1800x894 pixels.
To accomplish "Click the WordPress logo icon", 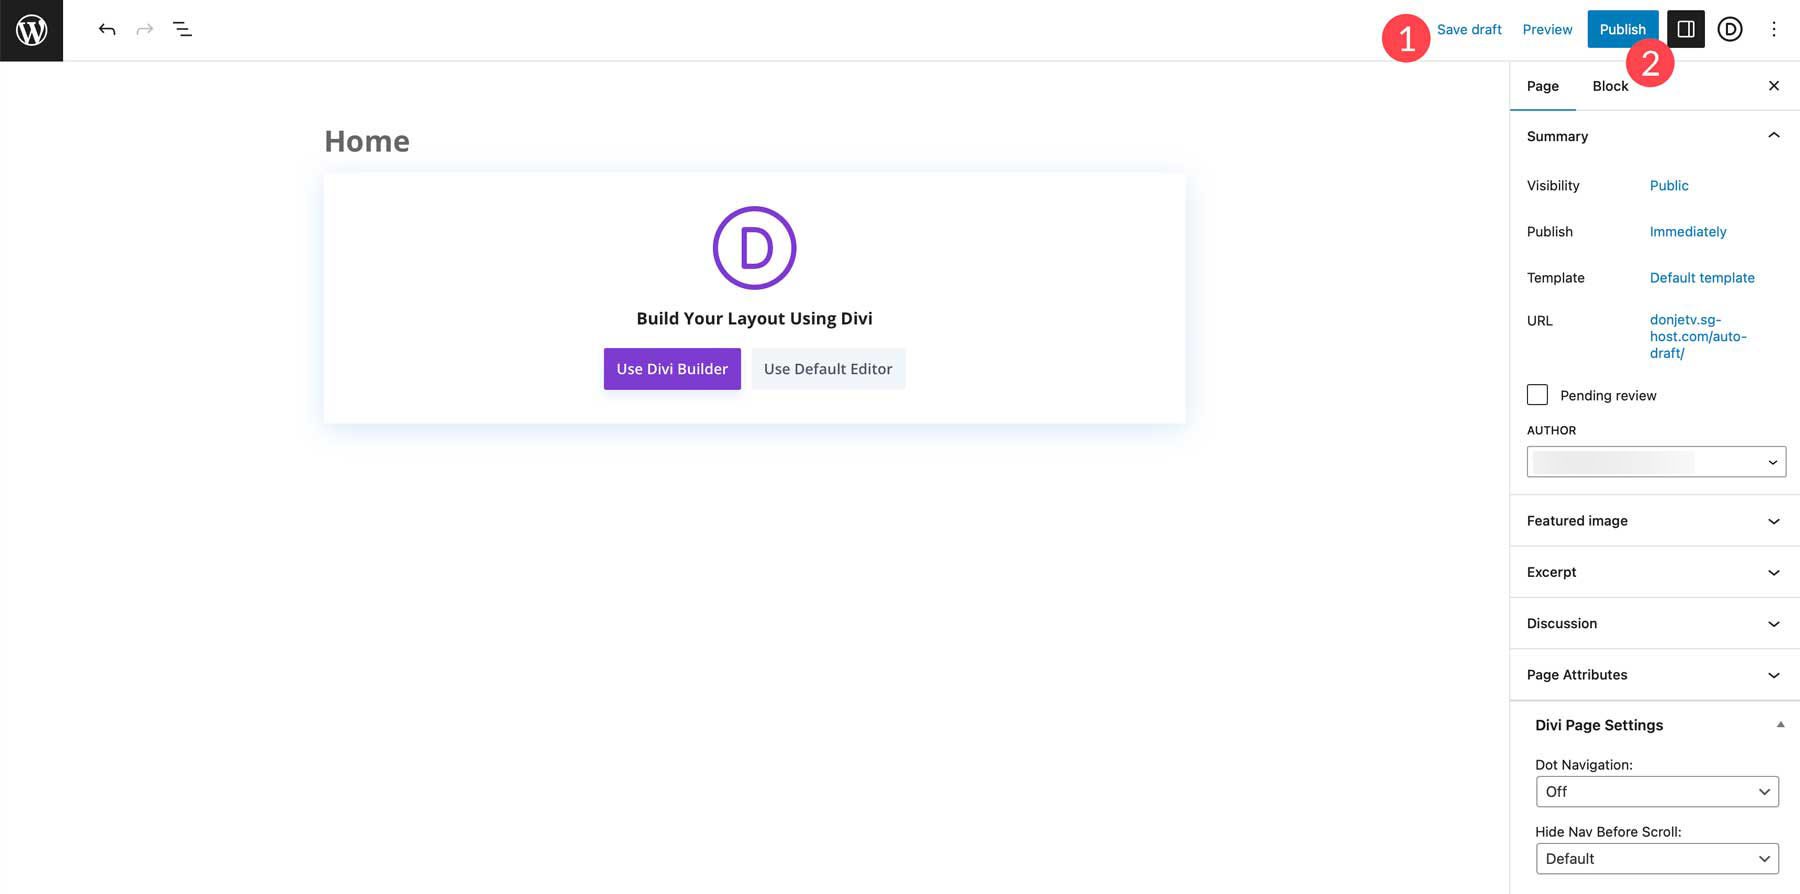I will click(31, 30).
